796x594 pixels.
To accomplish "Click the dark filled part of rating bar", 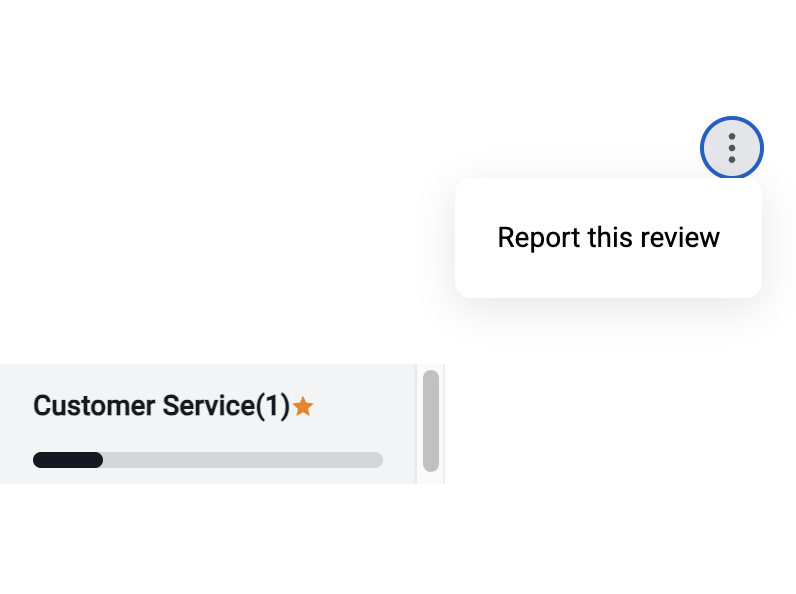I will [x=68, y=460].
